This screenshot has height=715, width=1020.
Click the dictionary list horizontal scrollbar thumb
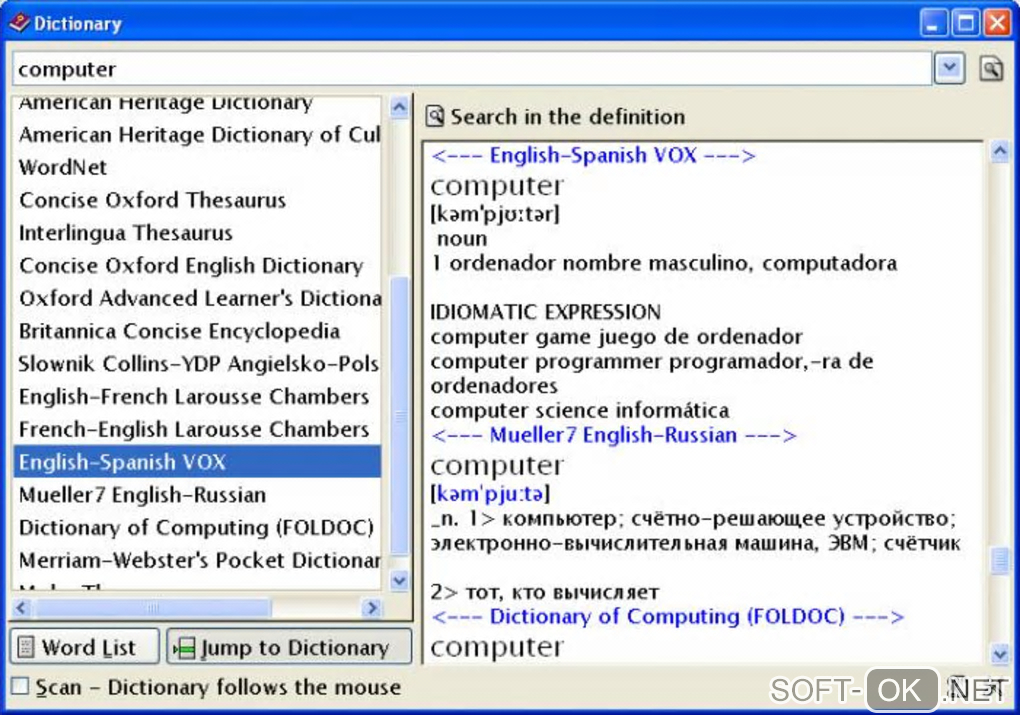[152, 608]
